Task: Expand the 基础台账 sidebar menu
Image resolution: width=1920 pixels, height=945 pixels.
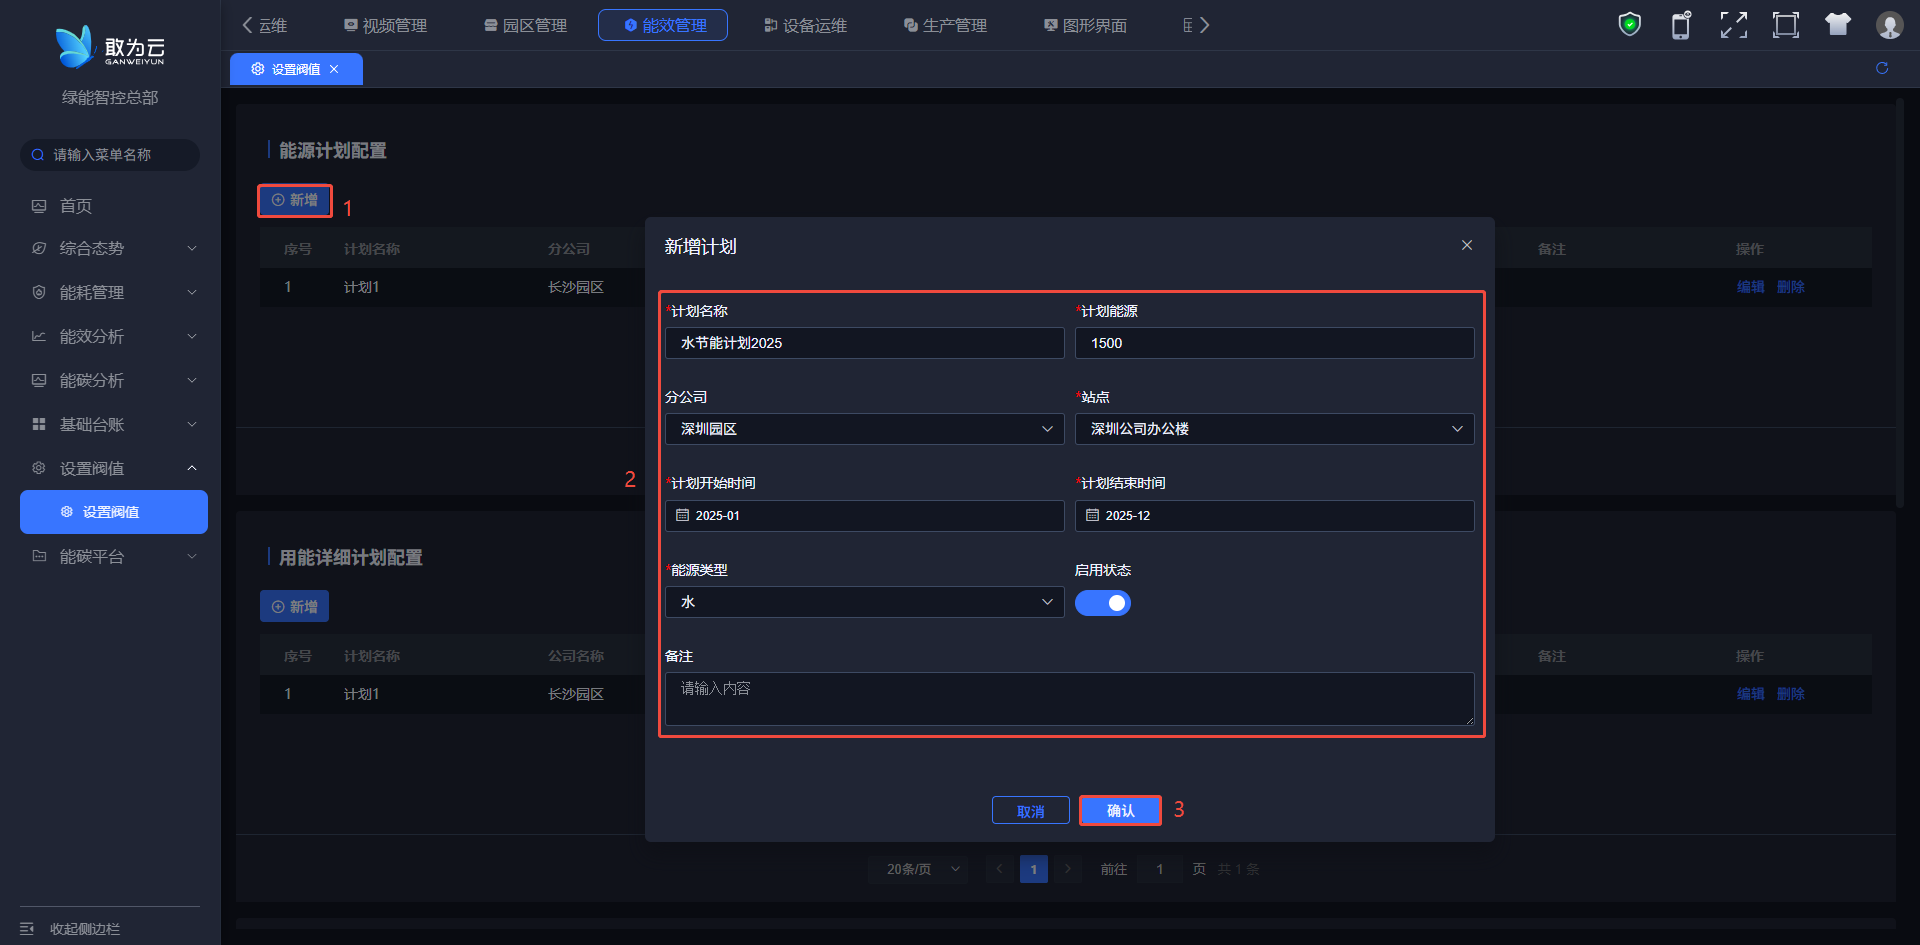Action: pos(114,424)
